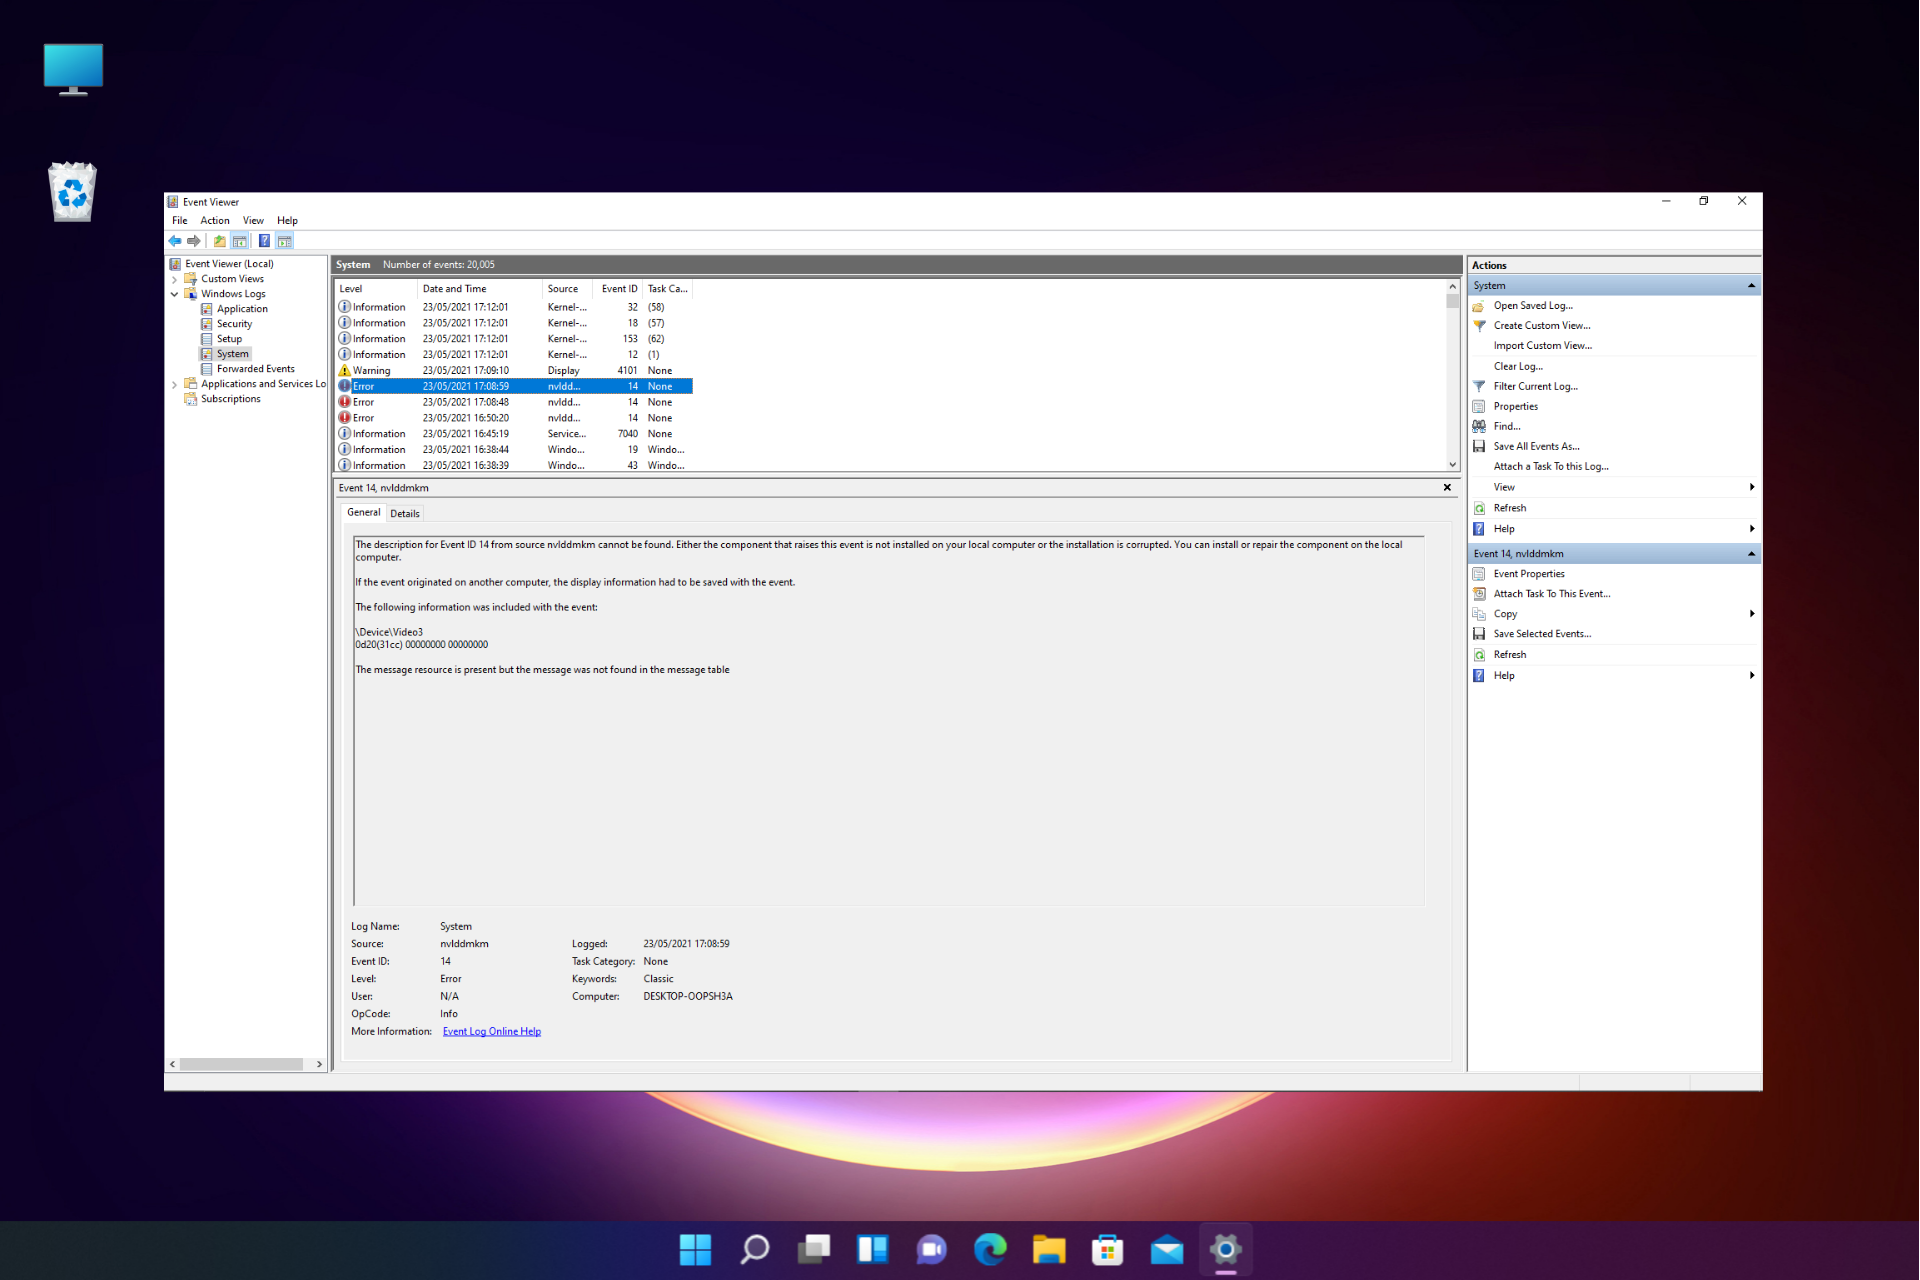Open the Event Log Online Help link

point(491,1032)
